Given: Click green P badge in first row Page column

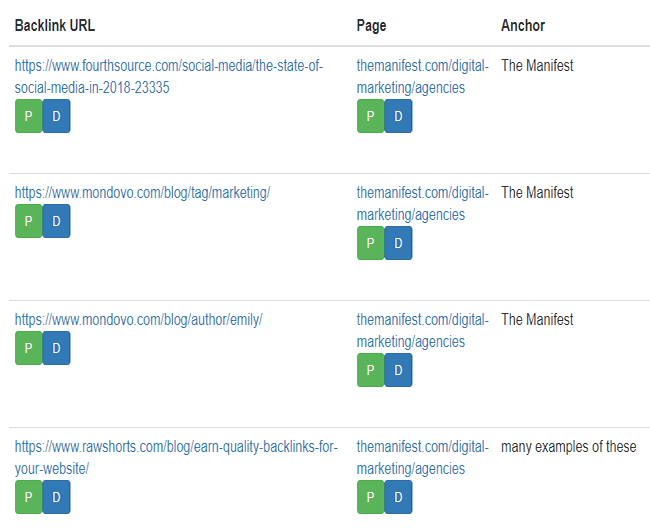Looking at the screenshot, I should pyautogui.click(x=371, y=116).
